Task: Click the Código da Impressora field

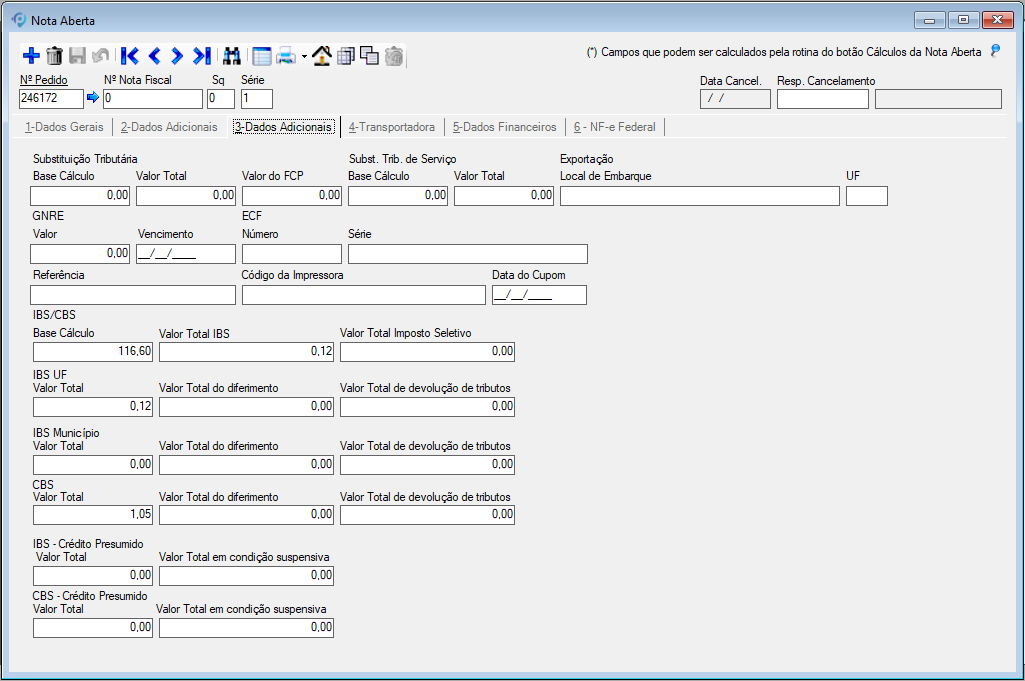Action: (363, 295)
